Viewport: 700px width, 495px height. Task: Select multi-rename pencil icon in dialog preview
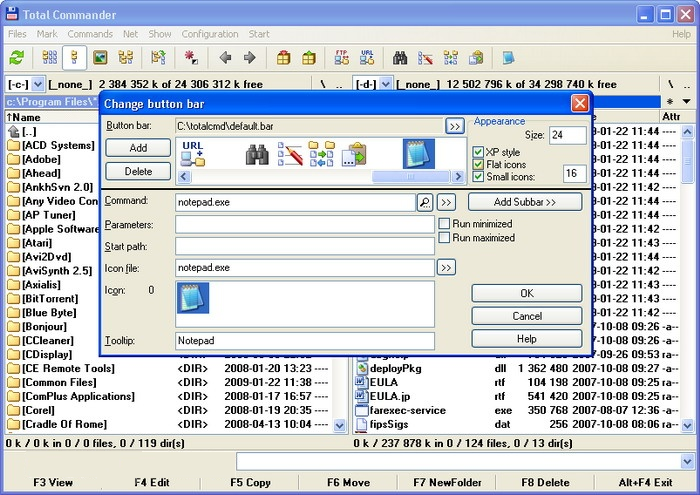(x=290, y=154)
